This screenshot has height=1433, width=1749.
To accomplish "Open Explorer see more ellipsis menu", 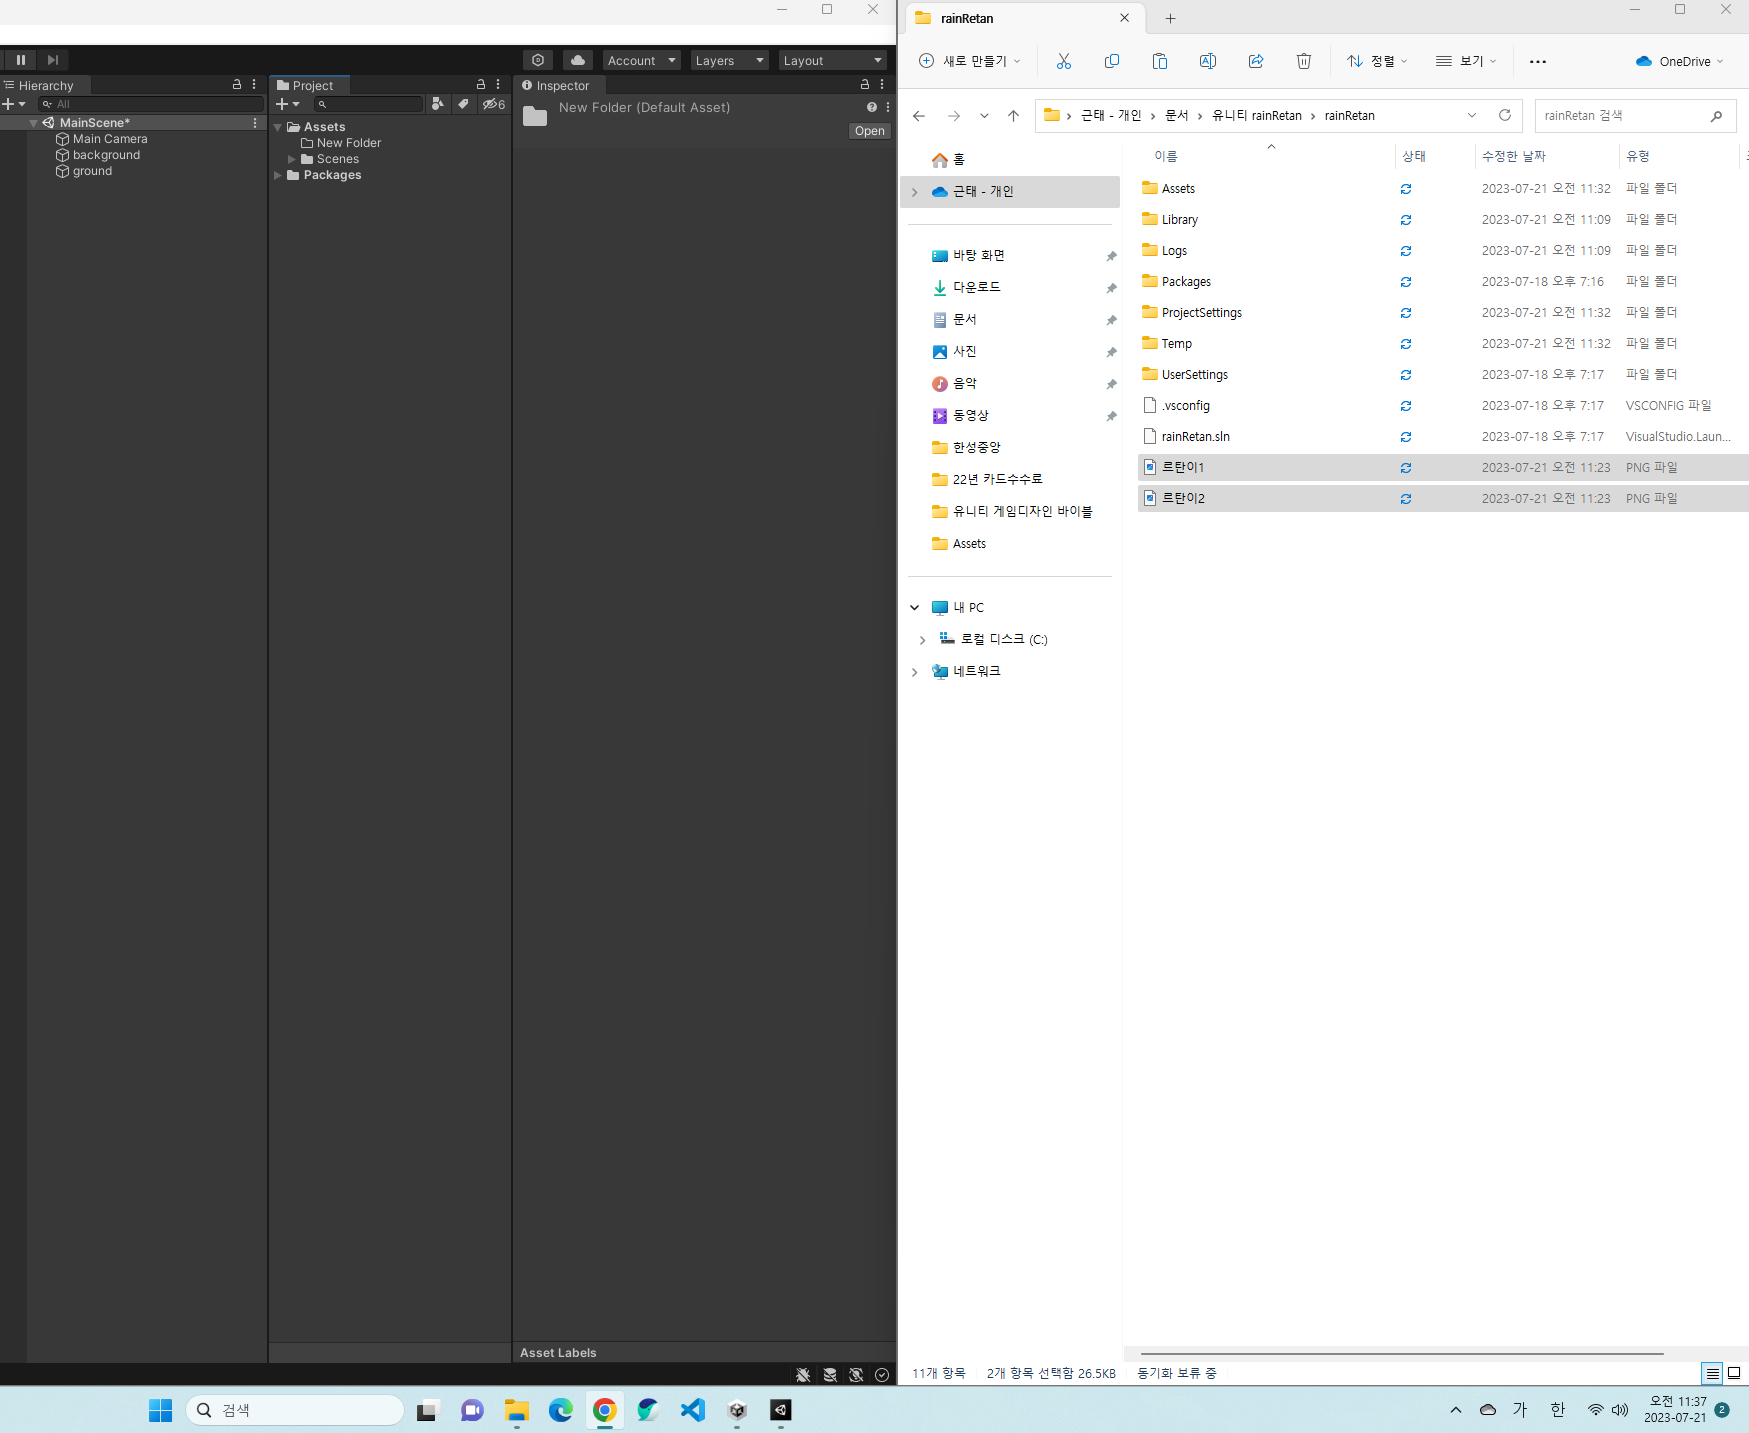I will click(1538, 62).
